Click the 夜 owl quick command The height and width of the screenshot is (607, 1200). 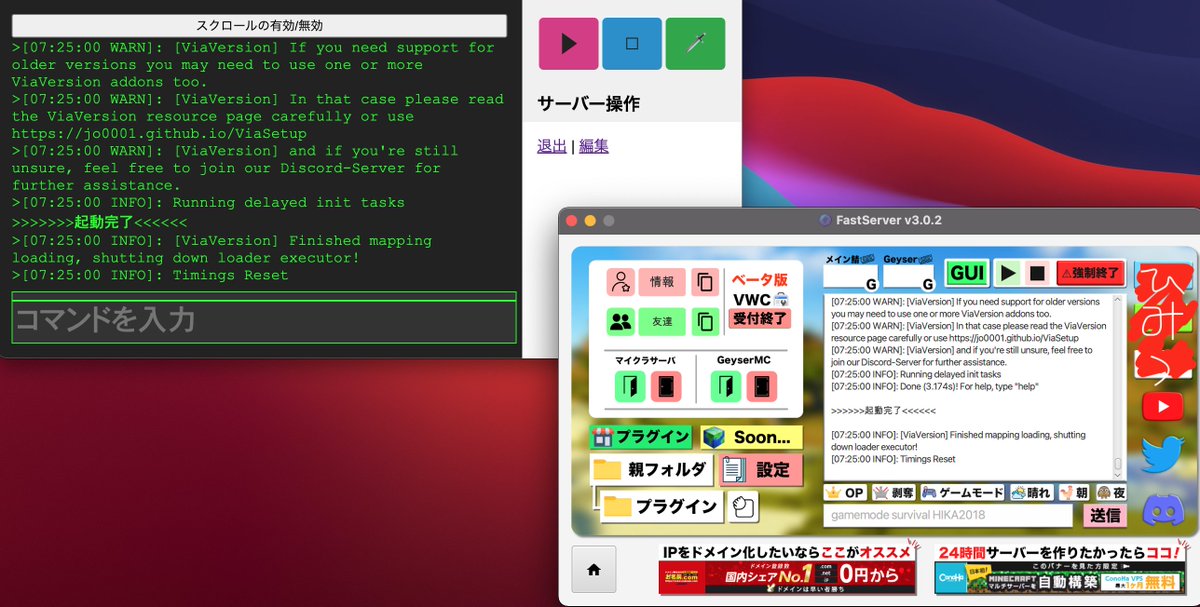click(1110, 492)
